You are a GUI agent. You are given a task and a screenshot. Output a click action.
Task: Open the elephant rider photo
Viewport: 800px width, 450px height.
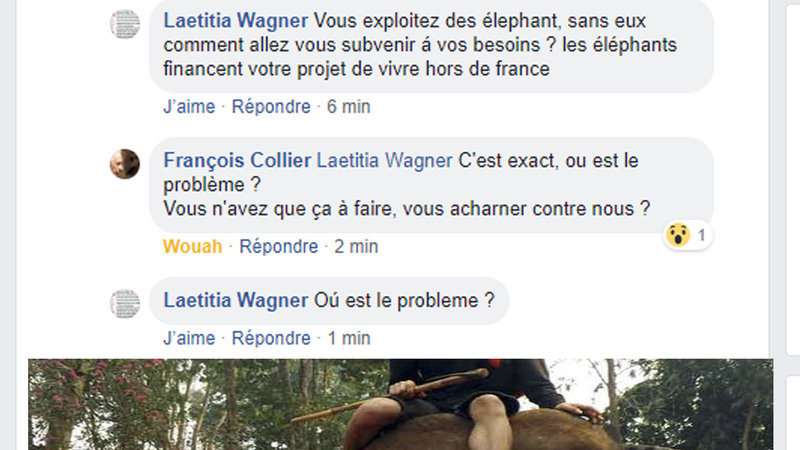click(x=401, y=404)
